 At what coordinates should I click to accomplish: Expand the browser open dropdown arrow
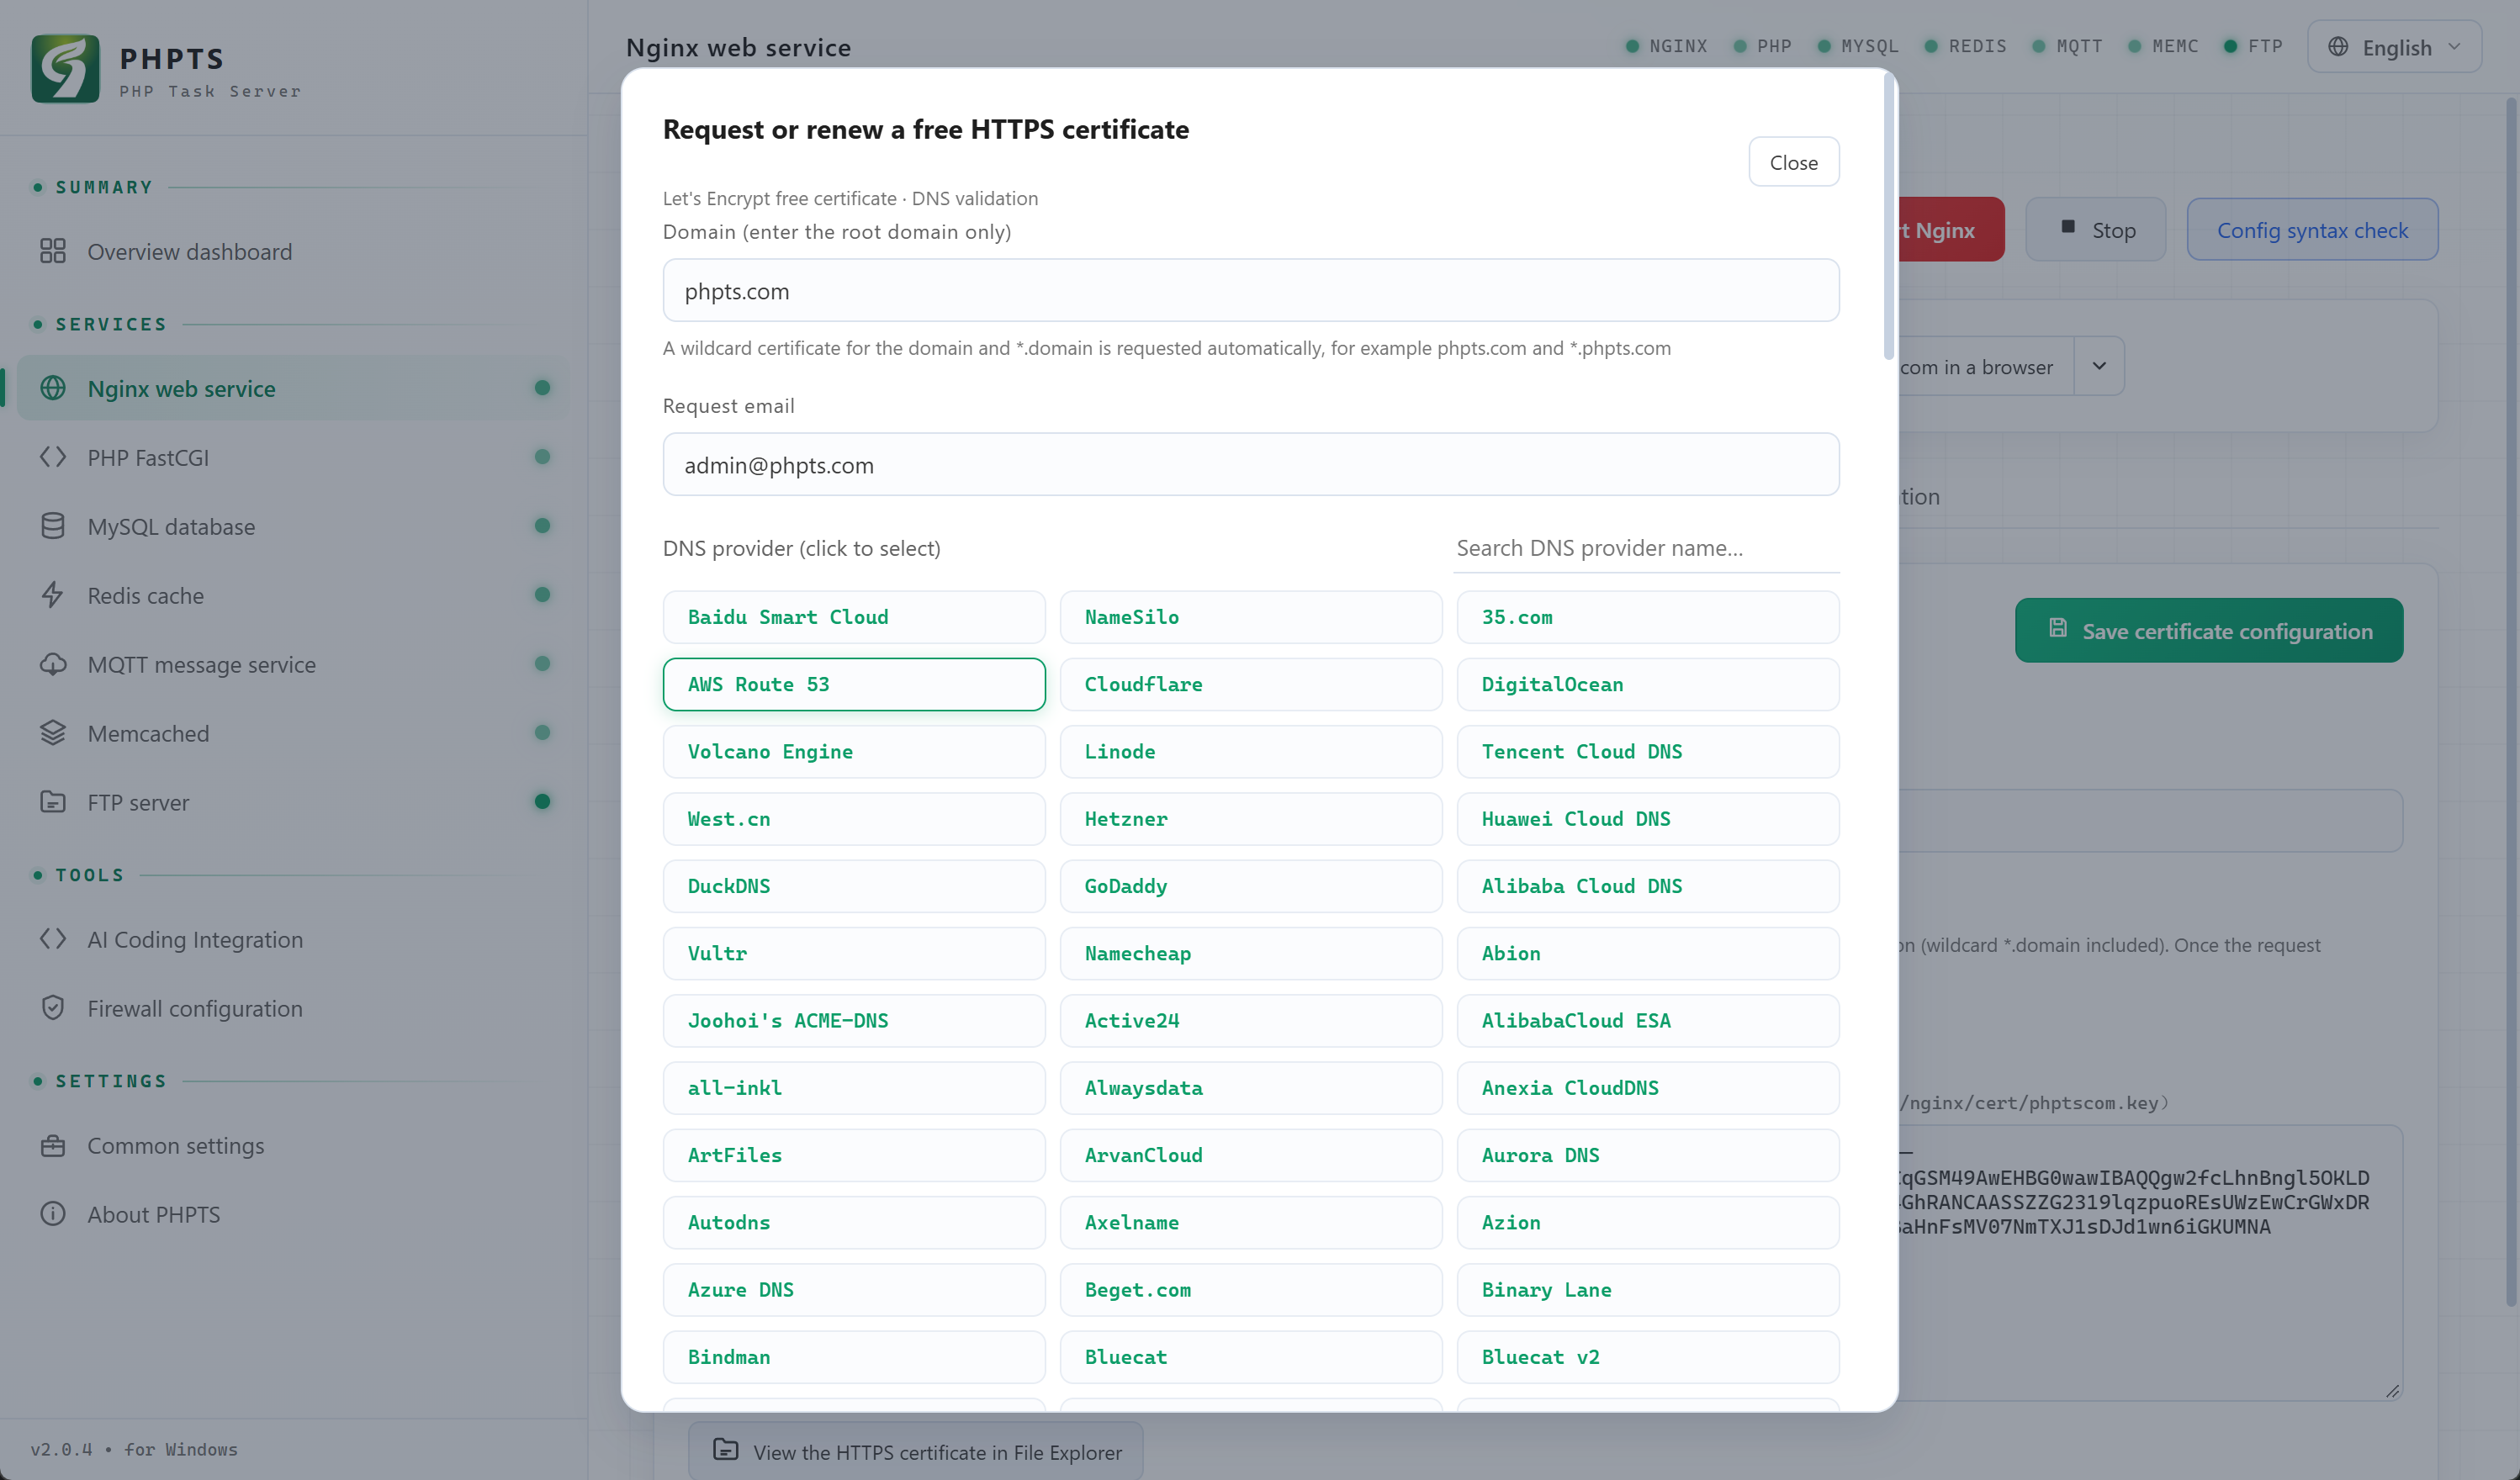tap(2099, 366)
